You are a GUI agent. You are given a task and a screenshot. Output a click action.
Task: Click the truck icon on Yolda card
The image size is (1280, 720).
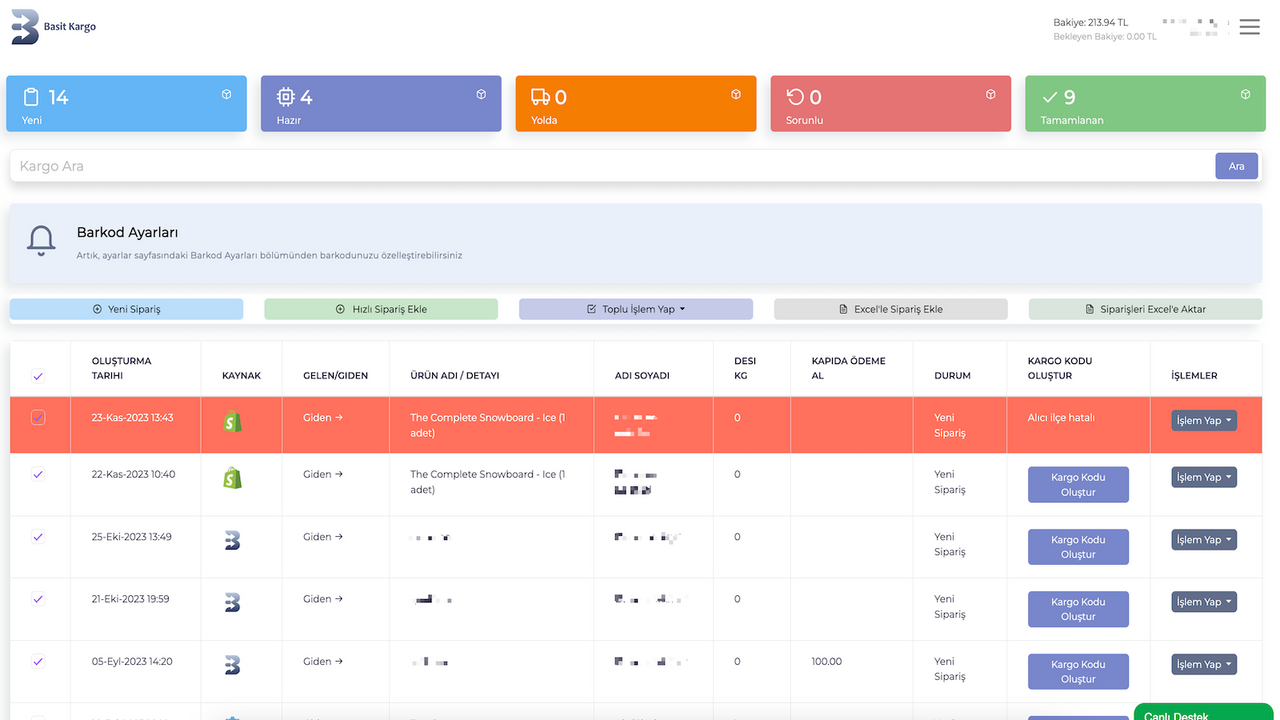tap(540, 97)
